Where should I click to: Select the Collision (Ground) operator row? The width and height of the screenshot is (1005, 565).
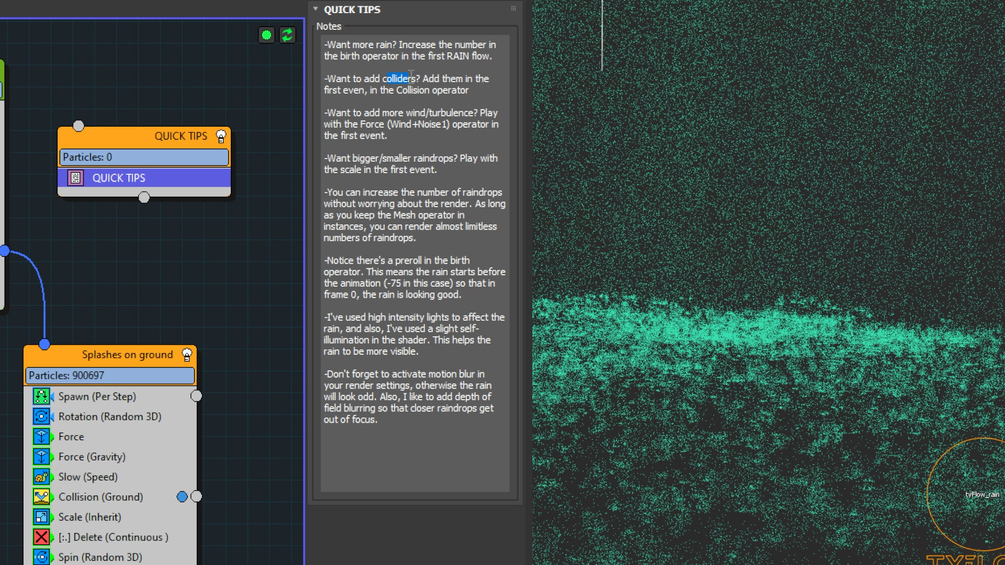point(110,496)
